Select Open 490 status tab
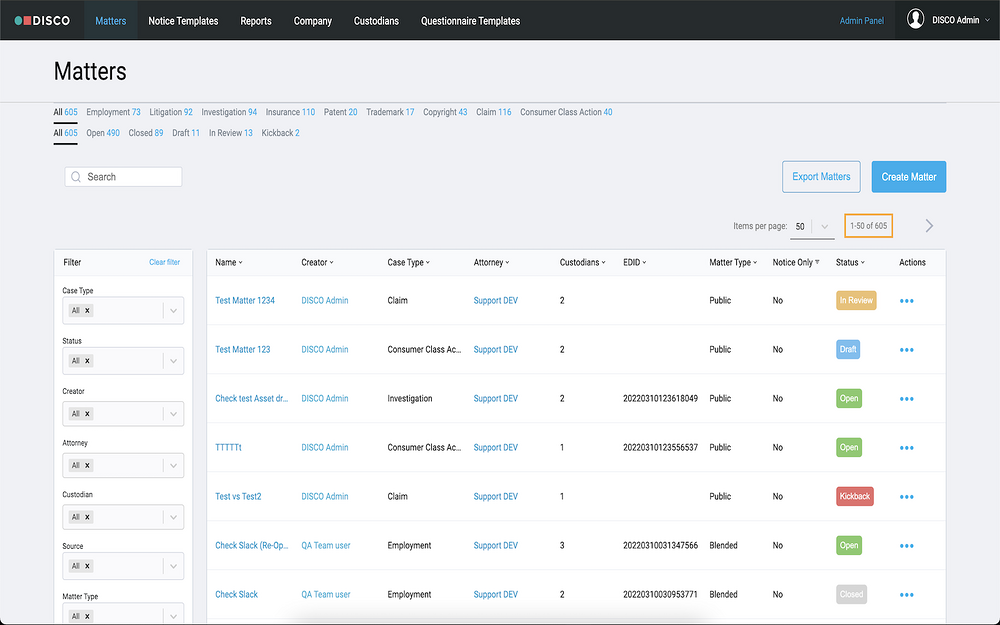Image resolution: width=1000 pixels, height=625 pixels. tap(103, 133)
